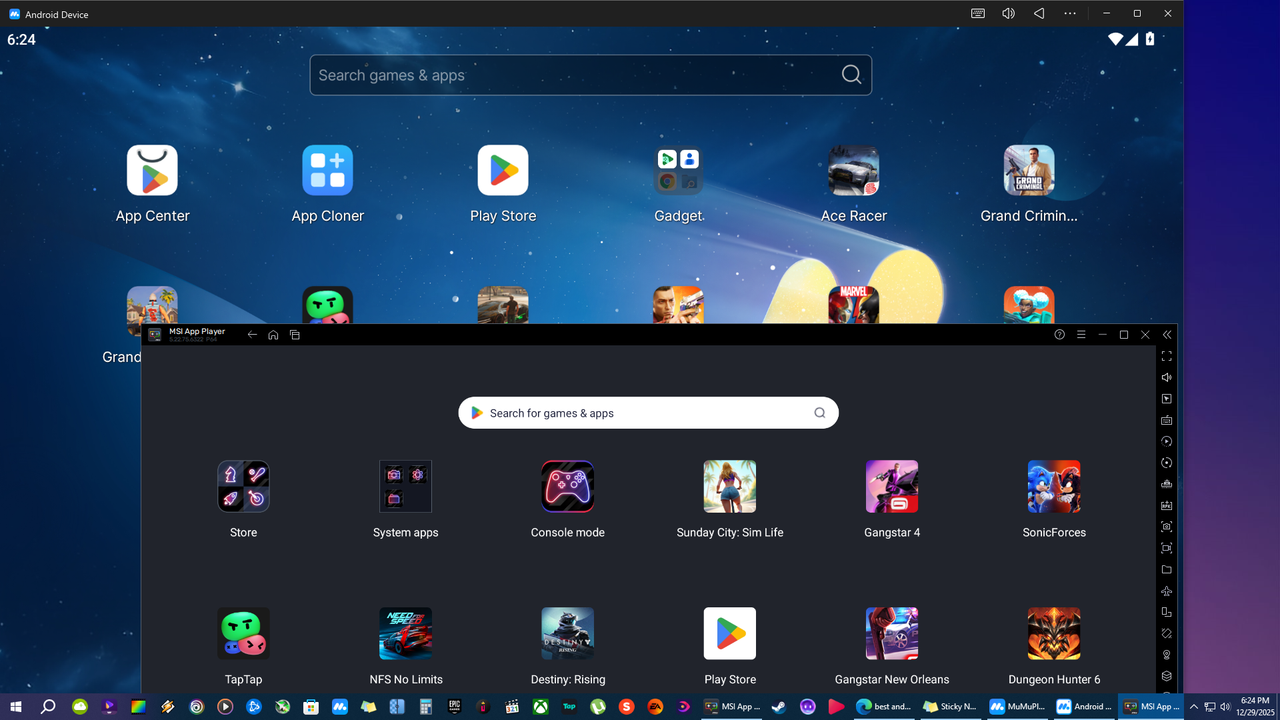Viewport: 1280px width, 720px height.
Task: Open the keyboard icon in Android Device title bar
Action: 978,14
